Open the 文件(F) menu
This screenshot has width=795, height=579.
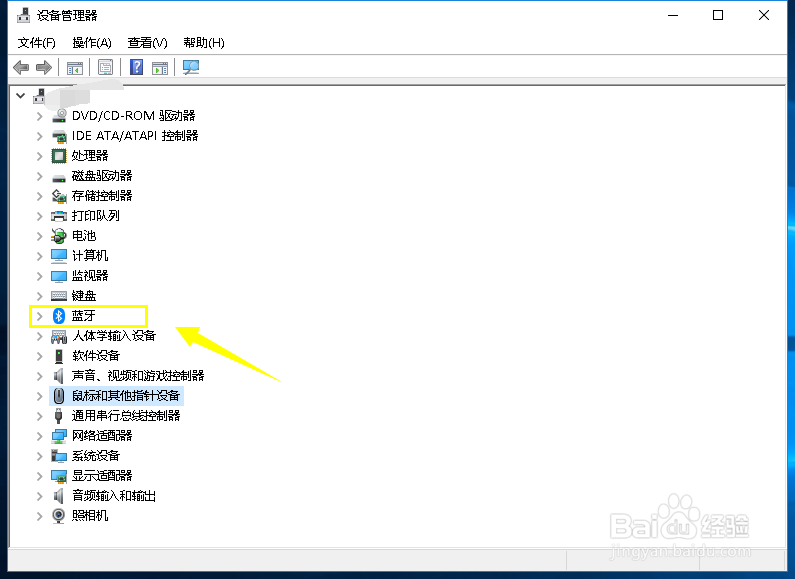(37, 43)
